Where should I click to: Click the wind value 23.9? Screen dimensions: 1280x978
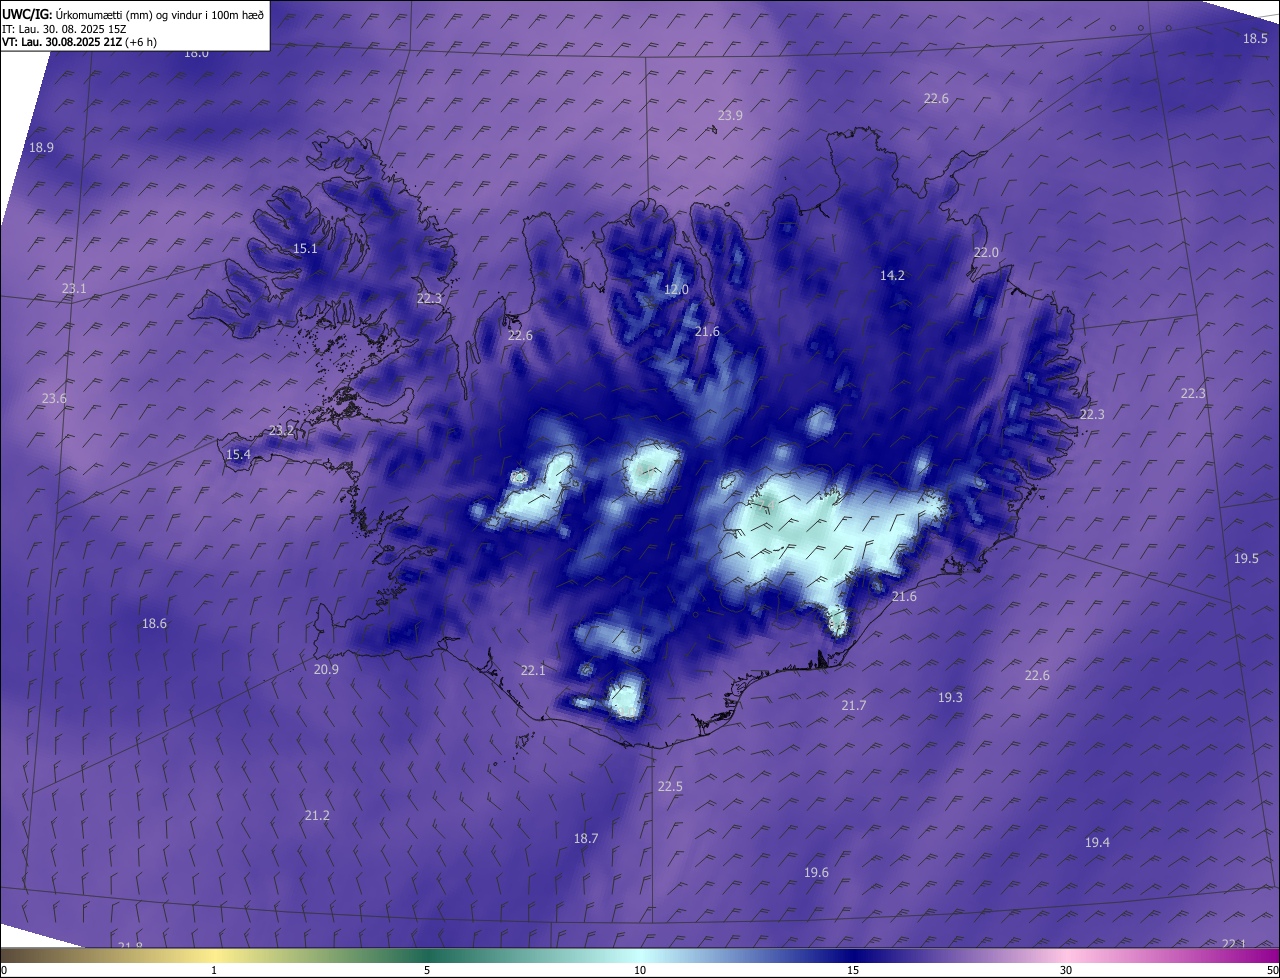[730, 116]
